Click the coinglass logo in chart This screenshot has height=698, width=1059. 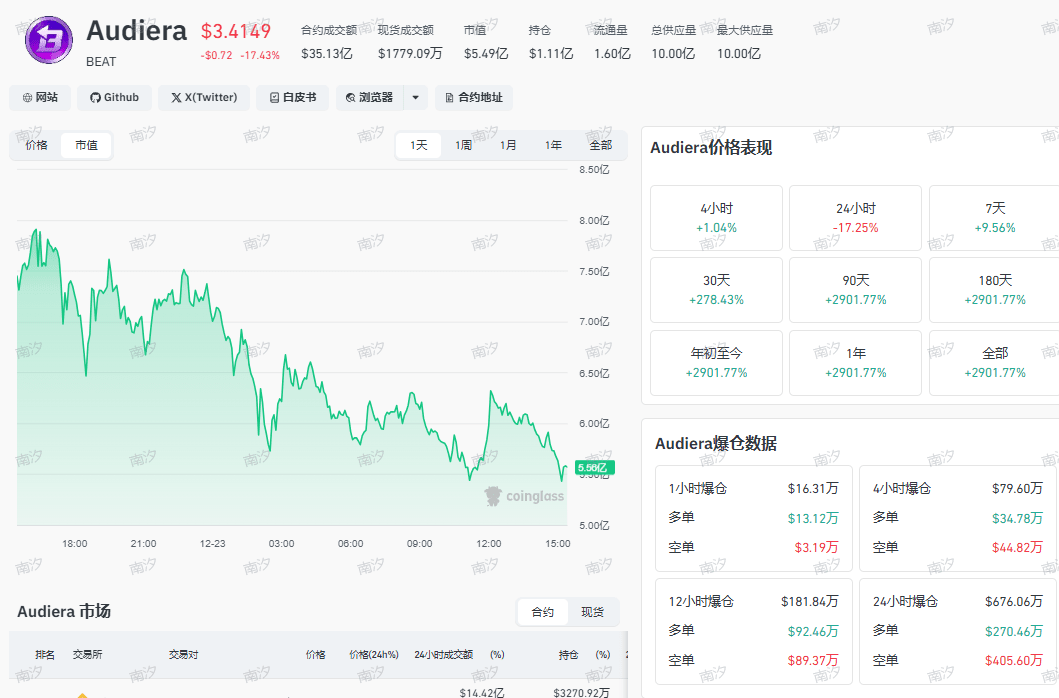524,497
